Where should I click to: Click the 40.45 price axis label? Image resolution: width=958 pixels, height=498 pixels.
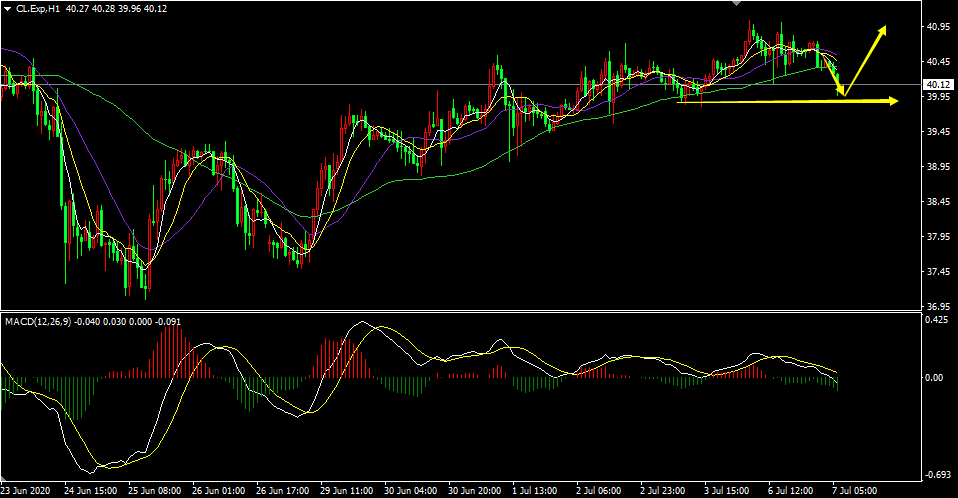pyautogui.click(x=938, y=61)
